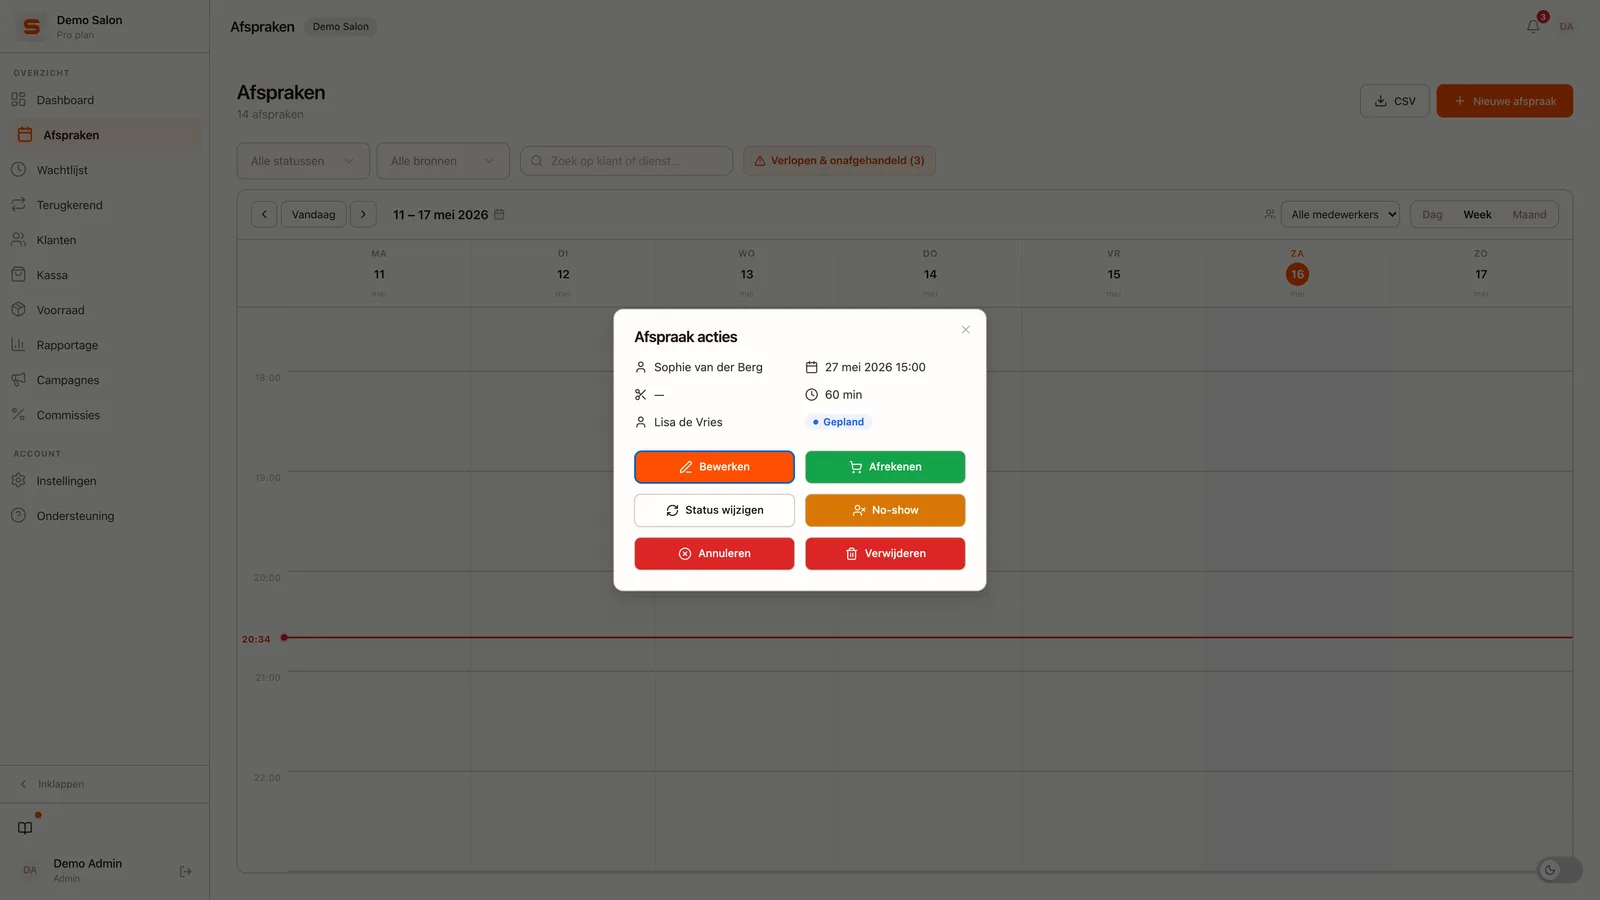Open the book icon in sidebar footer
Image resolution: width=1600 pixels, height=900 pixels.
point(25,828)
